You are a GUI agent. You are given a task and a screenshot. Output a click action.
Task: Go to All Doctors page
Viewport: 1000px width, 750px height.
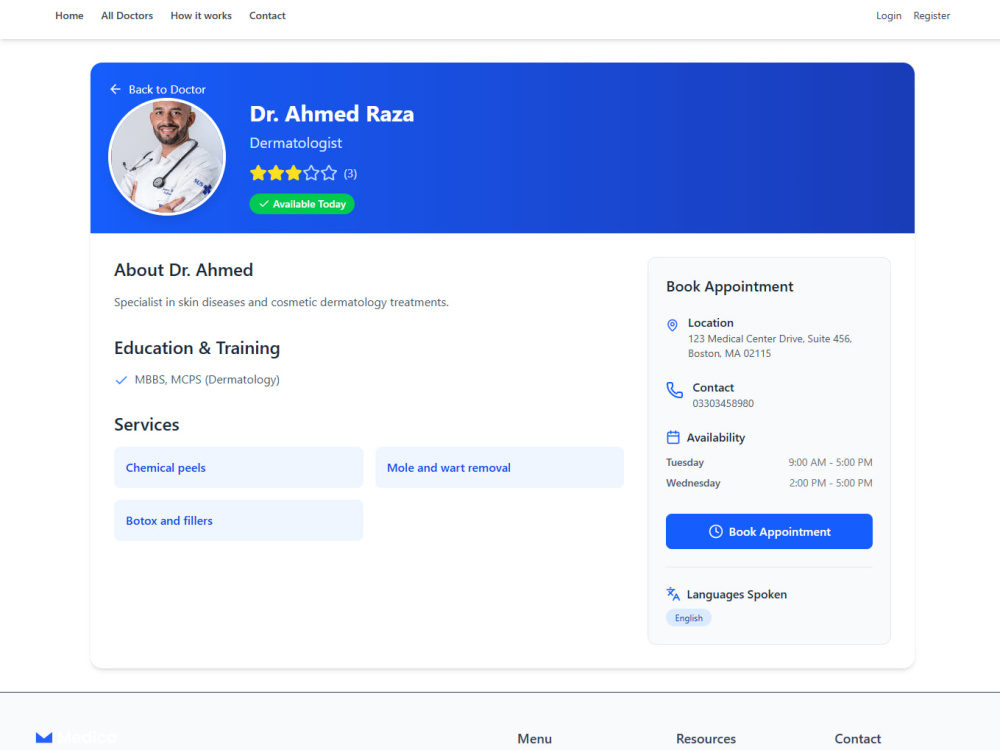[x=127, y=15]
